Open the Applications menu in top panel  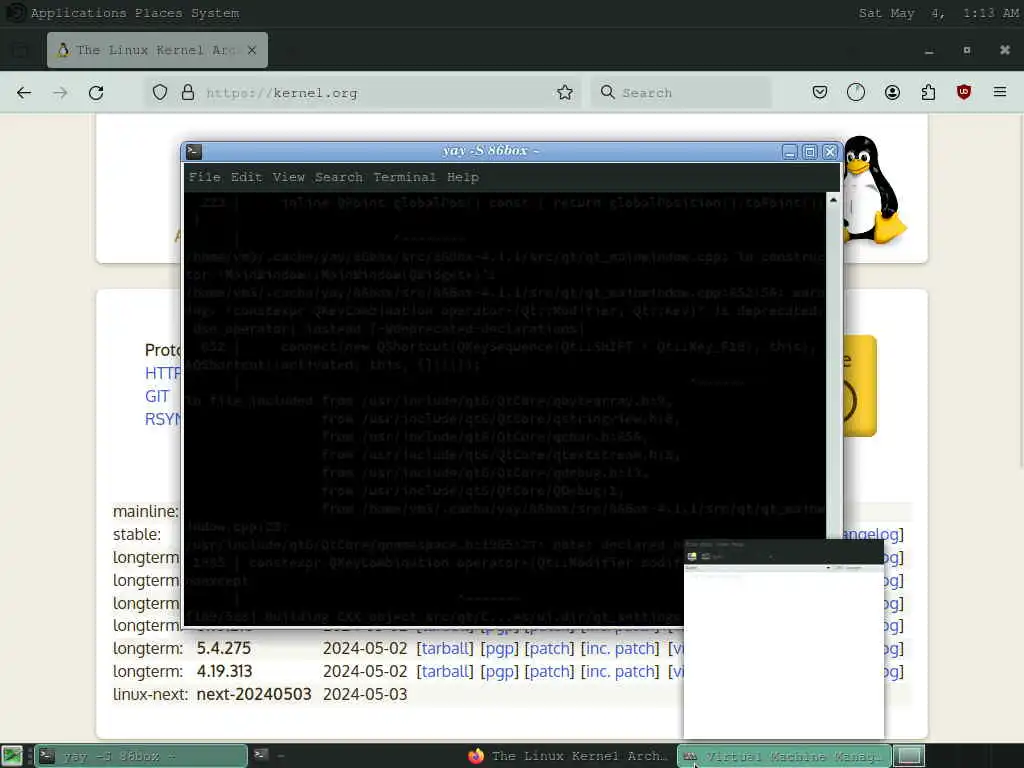[x=78, y=13]
